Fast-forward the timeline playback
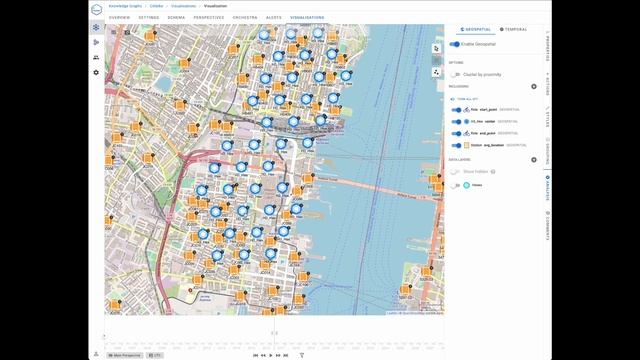The height and width of the screenshot is (360, 640). [x=278, y=356]
